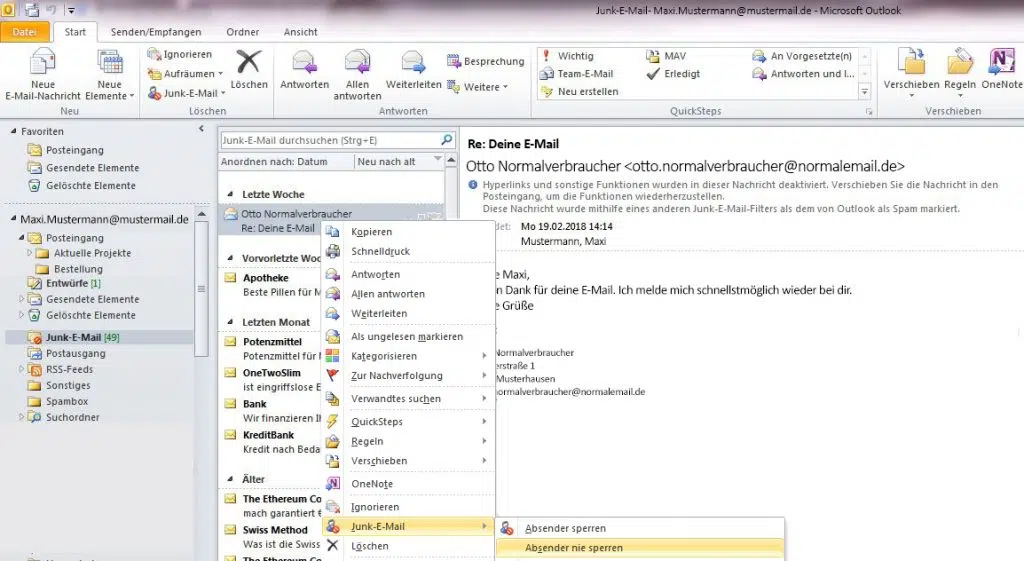1024x561 pixels.
Task: Open the Postausgang folder
Action: pos(75,353)
